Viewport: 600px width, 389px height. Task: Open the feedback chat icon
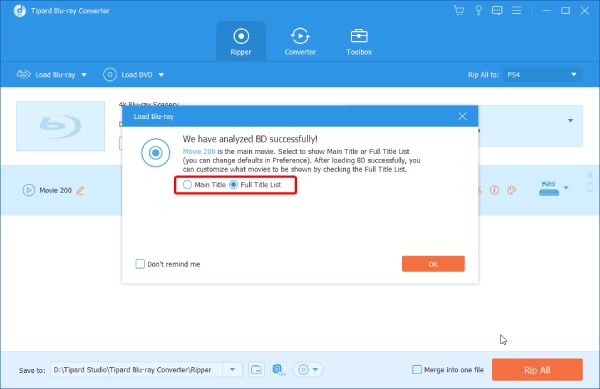click(497, 10)
